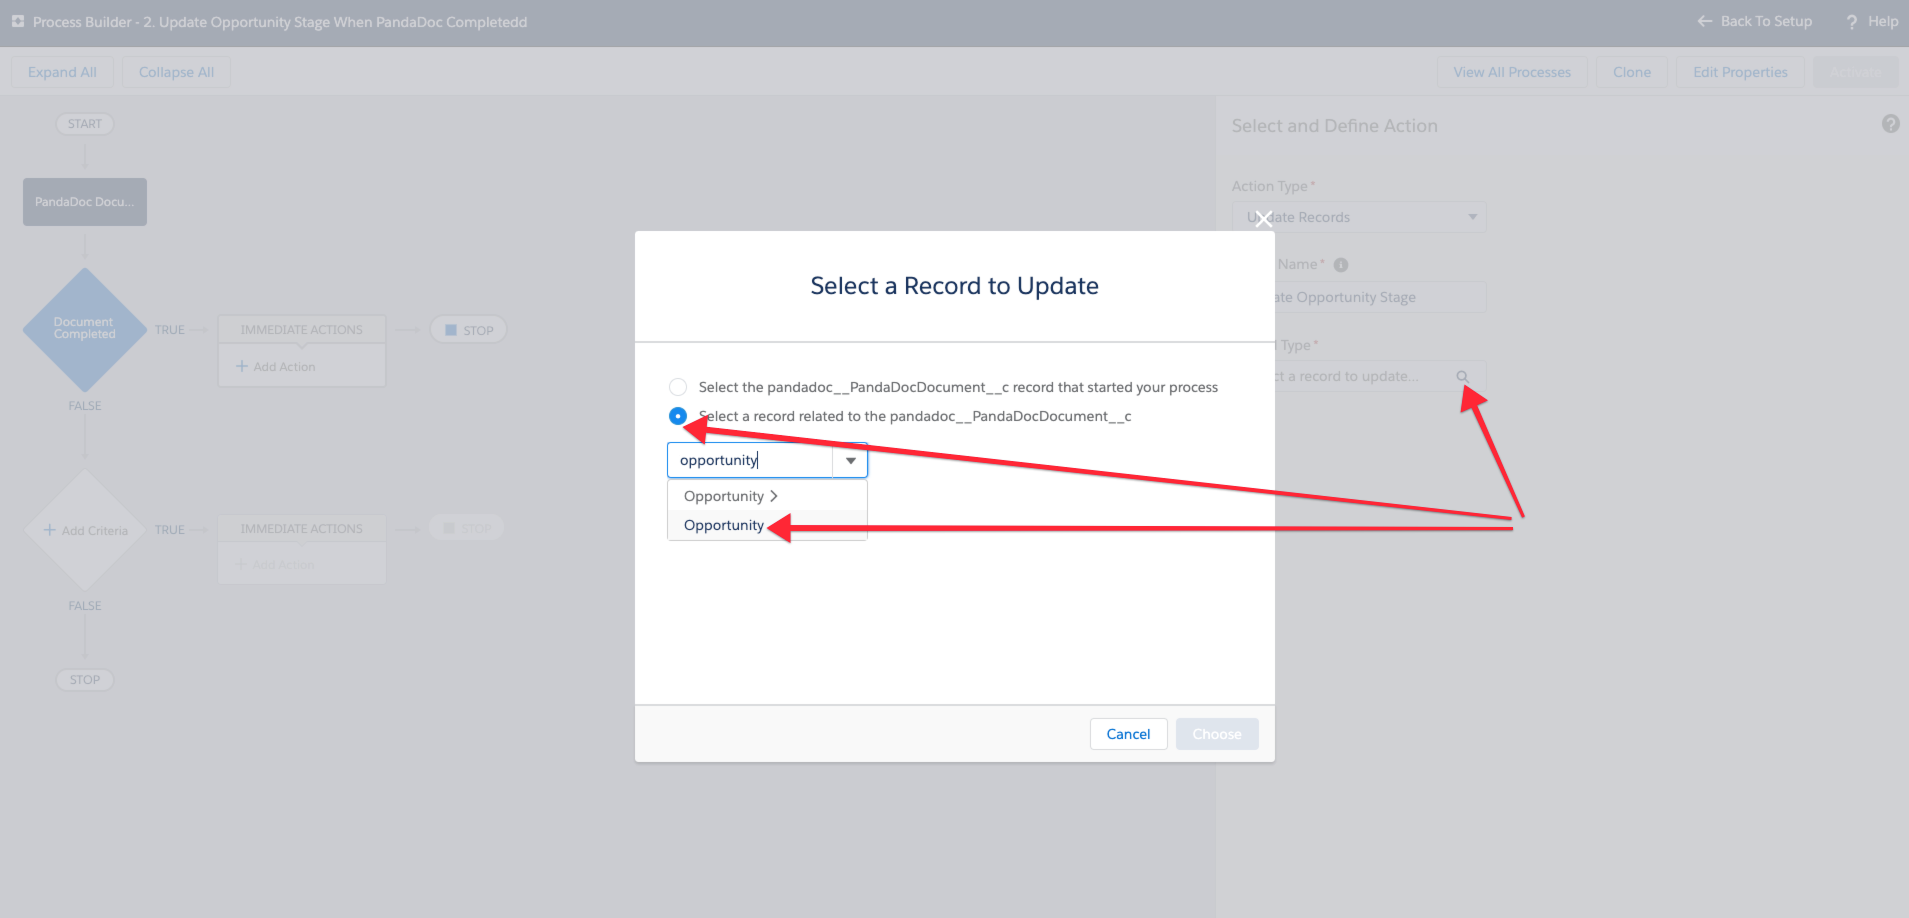
Task: Click the Select and Define Action heading
Action: [x=1334, y=126]
